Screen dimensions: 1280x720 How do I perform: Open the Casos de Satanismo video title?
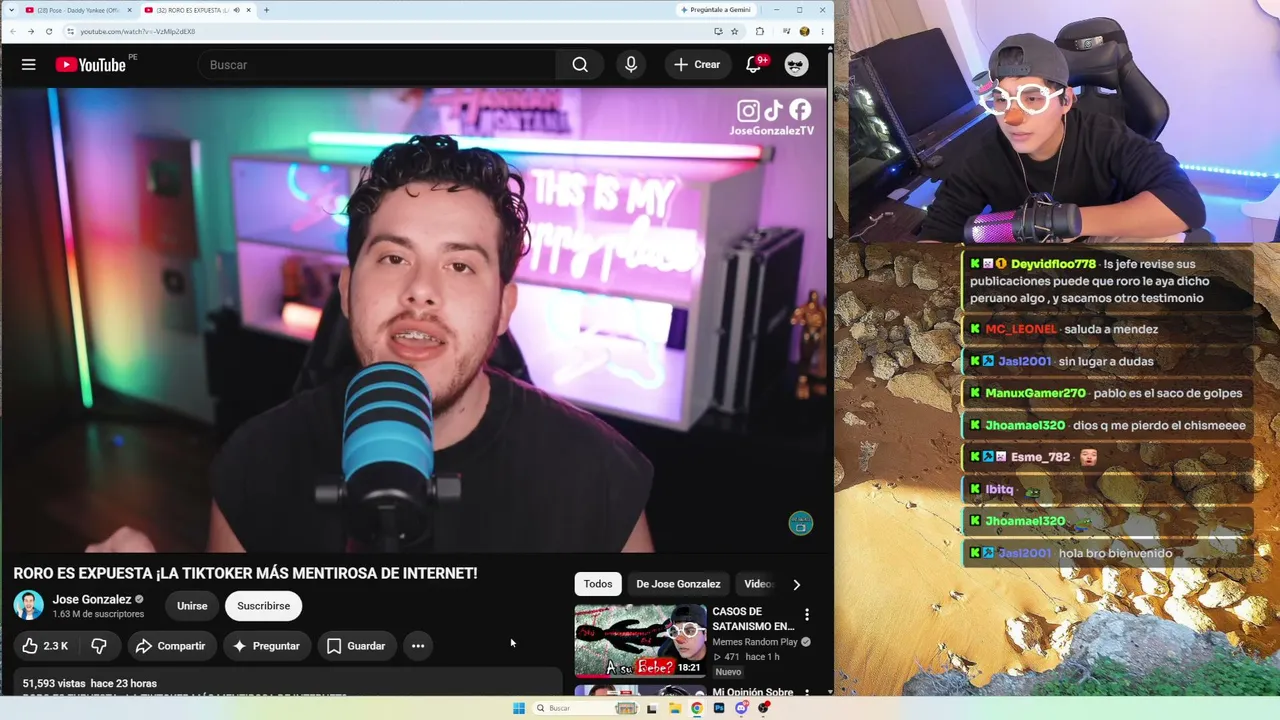753,619
